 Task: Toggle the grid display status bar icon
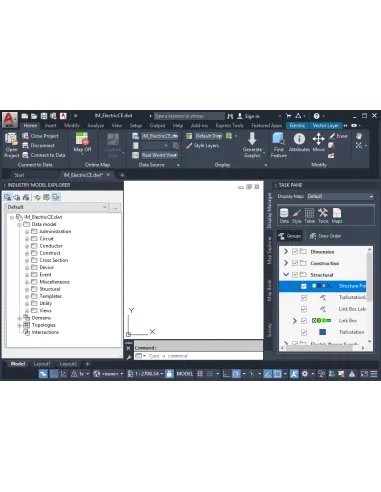tap(200, 374)
